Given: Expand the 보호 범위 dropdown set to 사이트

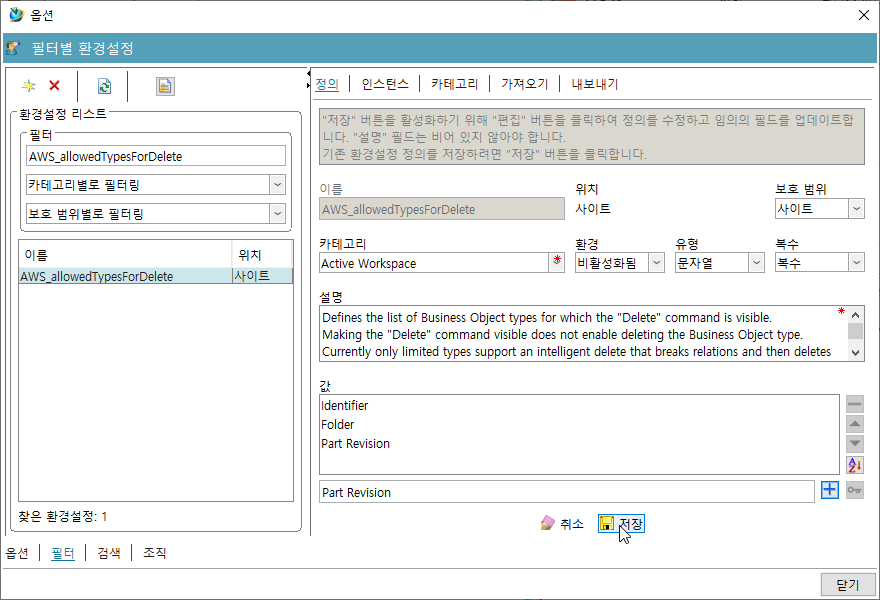Looking at the screenshot, I should (856, 209).
